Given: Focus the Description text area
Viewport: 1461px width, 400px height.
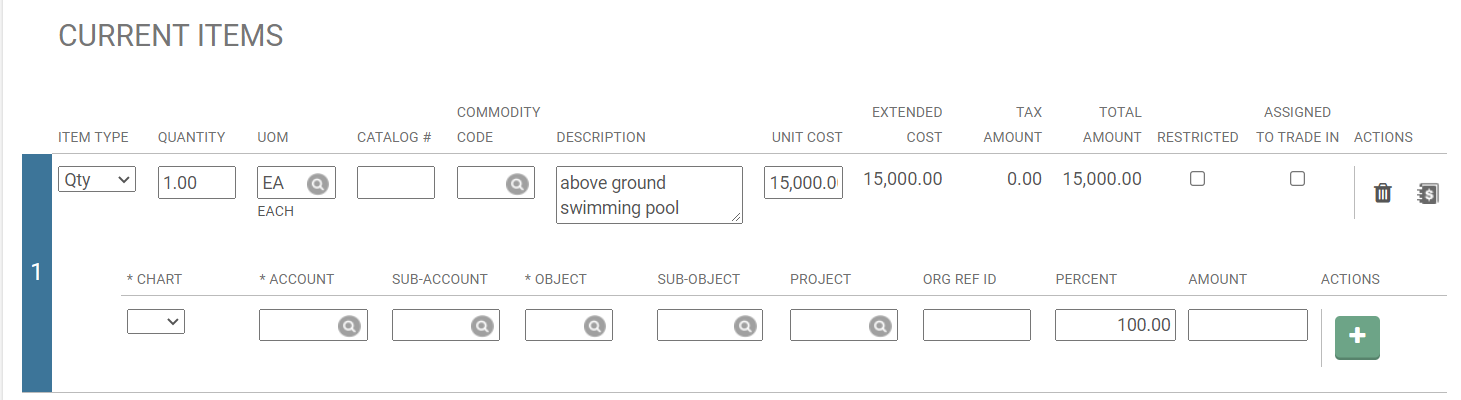Looking at the screenshot, I should 648,195.
